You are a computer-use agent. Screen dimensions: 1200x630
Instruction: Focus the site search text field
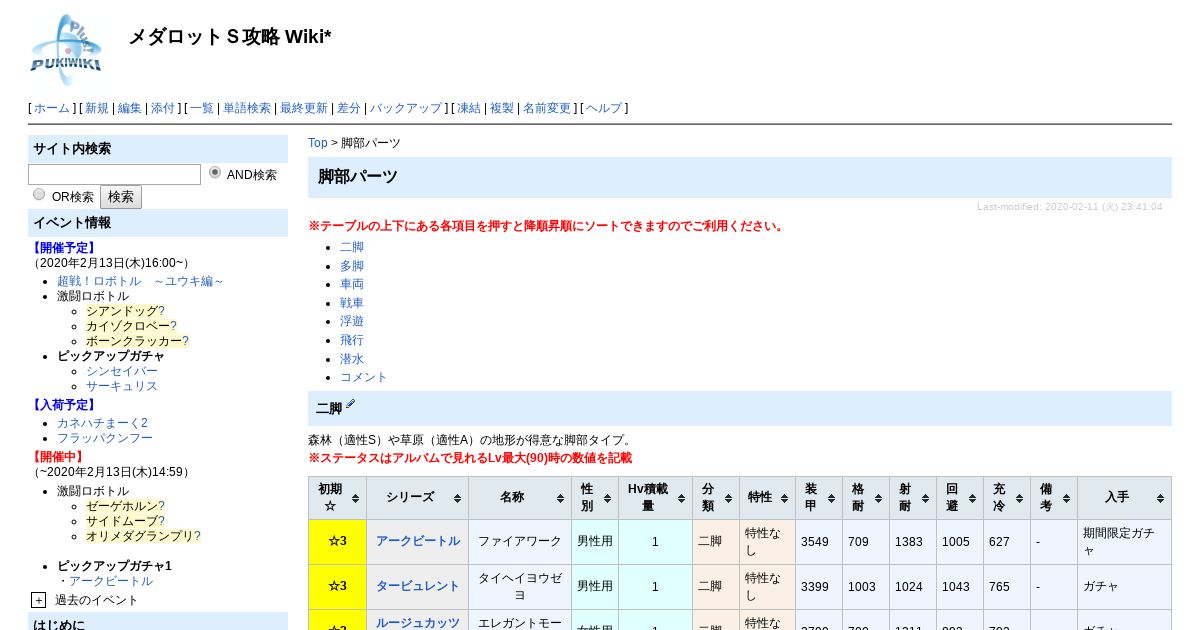(114, 174)
